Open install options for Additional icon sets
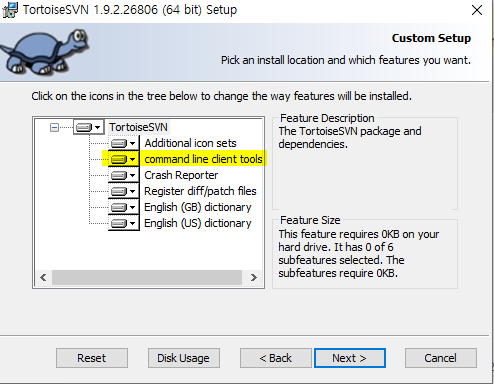494x384 pixels. coord(124,143)
